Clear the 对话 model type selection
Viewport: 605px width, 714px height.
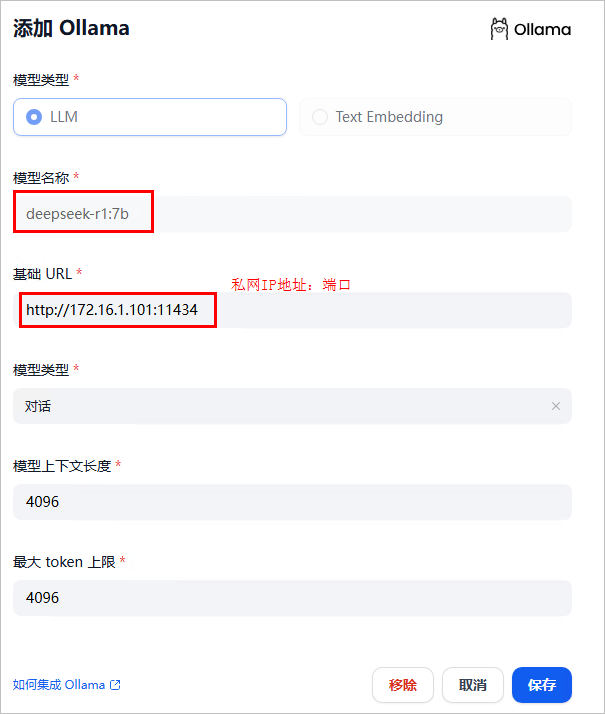pyautogui.click(x=555, y=406)
